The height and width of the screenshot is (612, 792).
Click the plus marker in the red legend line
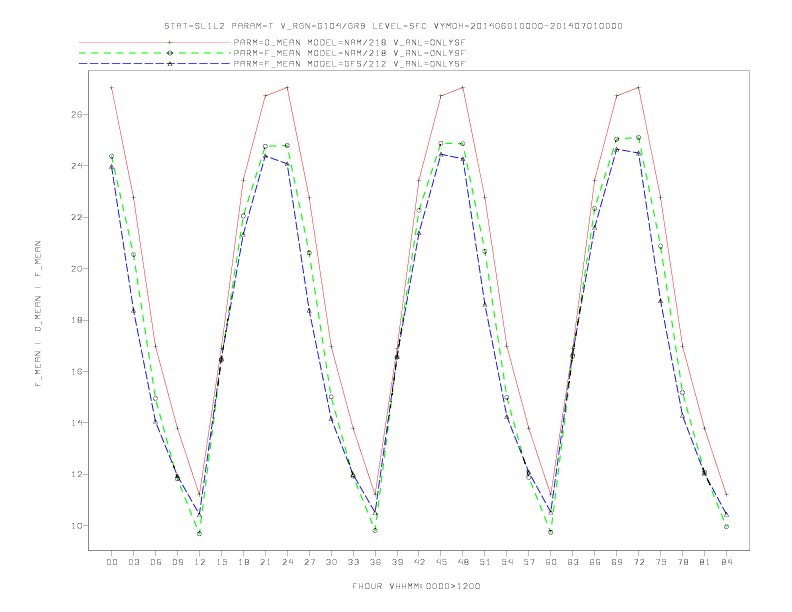coord(170,42)
